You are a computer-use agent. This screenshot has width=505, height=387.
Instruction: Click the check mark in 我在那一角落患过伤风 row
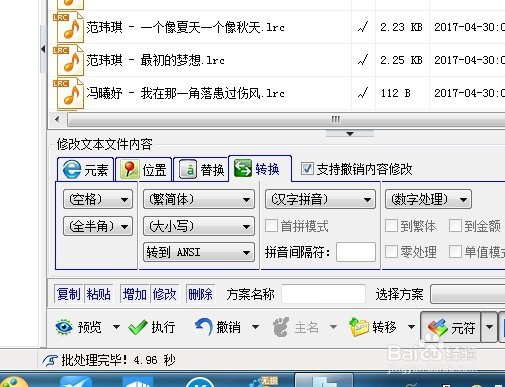tap(363, 93)
